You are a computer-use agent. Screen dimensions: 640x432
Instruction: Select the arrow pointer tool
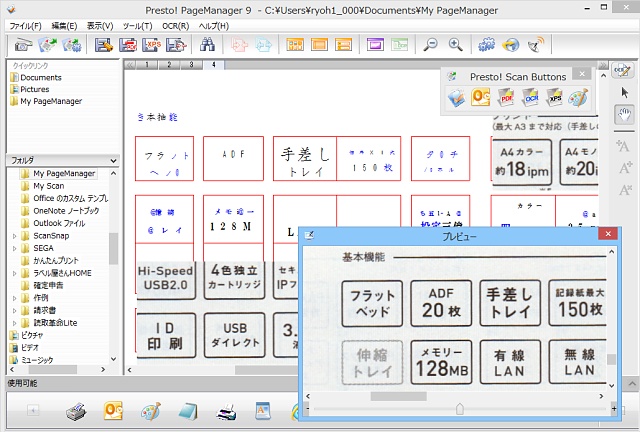coord(624,93)
